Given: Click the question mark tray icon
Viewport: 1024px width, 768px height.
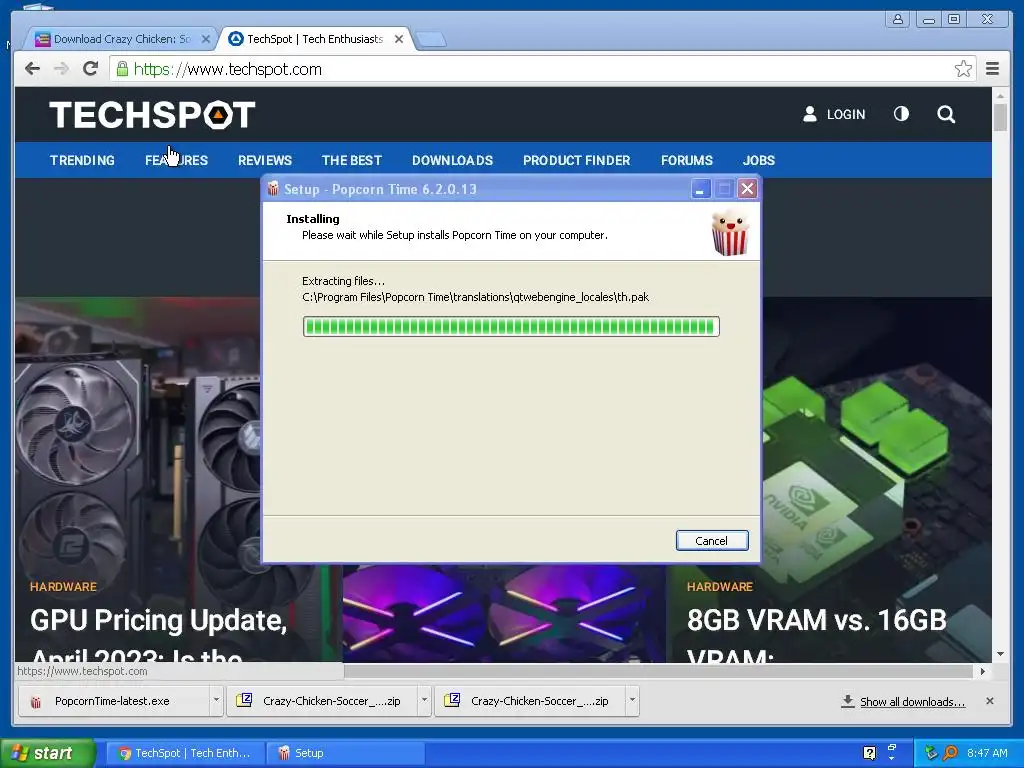Looking at the screenshot, I should pos(869,753).
